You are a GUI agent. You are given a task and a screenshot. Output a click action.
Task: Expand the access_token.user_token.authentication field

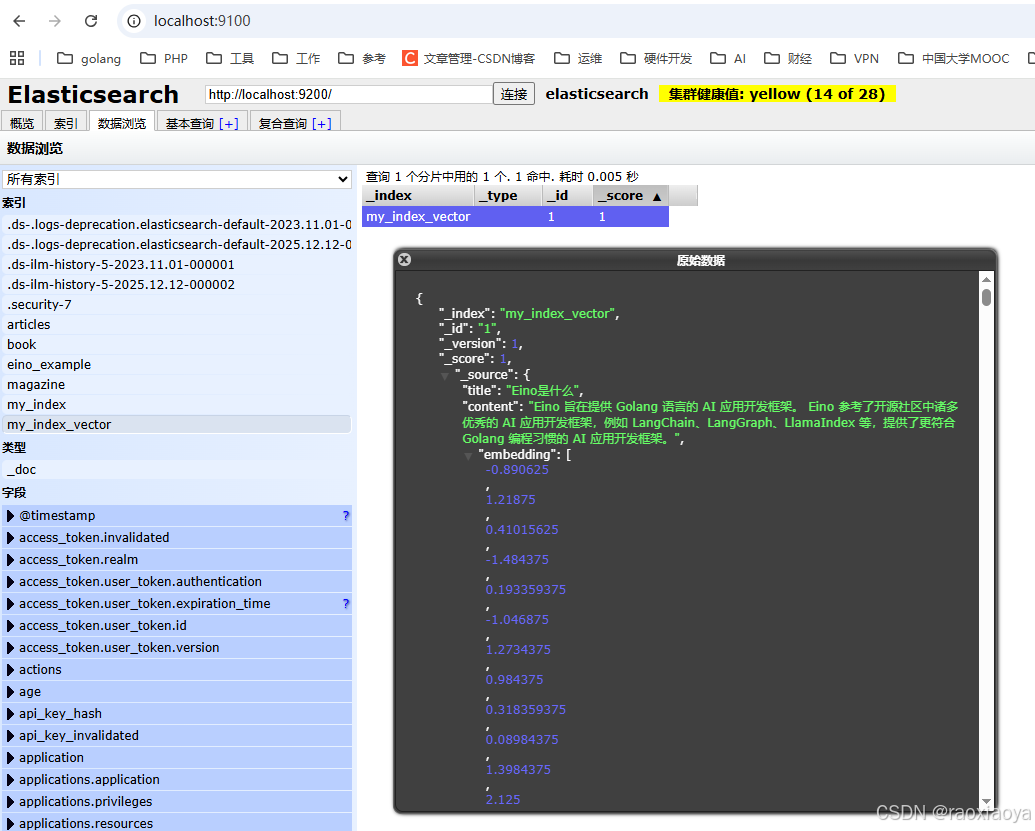pos(11,582)
